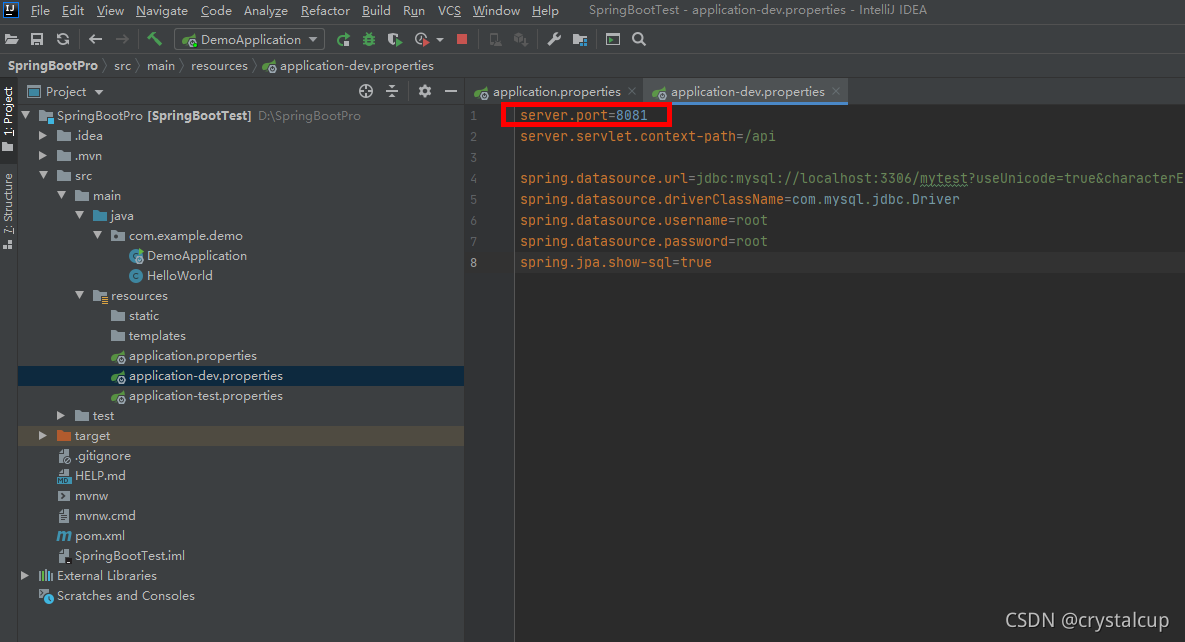
Task: Click the spring.jpa.show-sql=true line
Action: tap(616, 262)
